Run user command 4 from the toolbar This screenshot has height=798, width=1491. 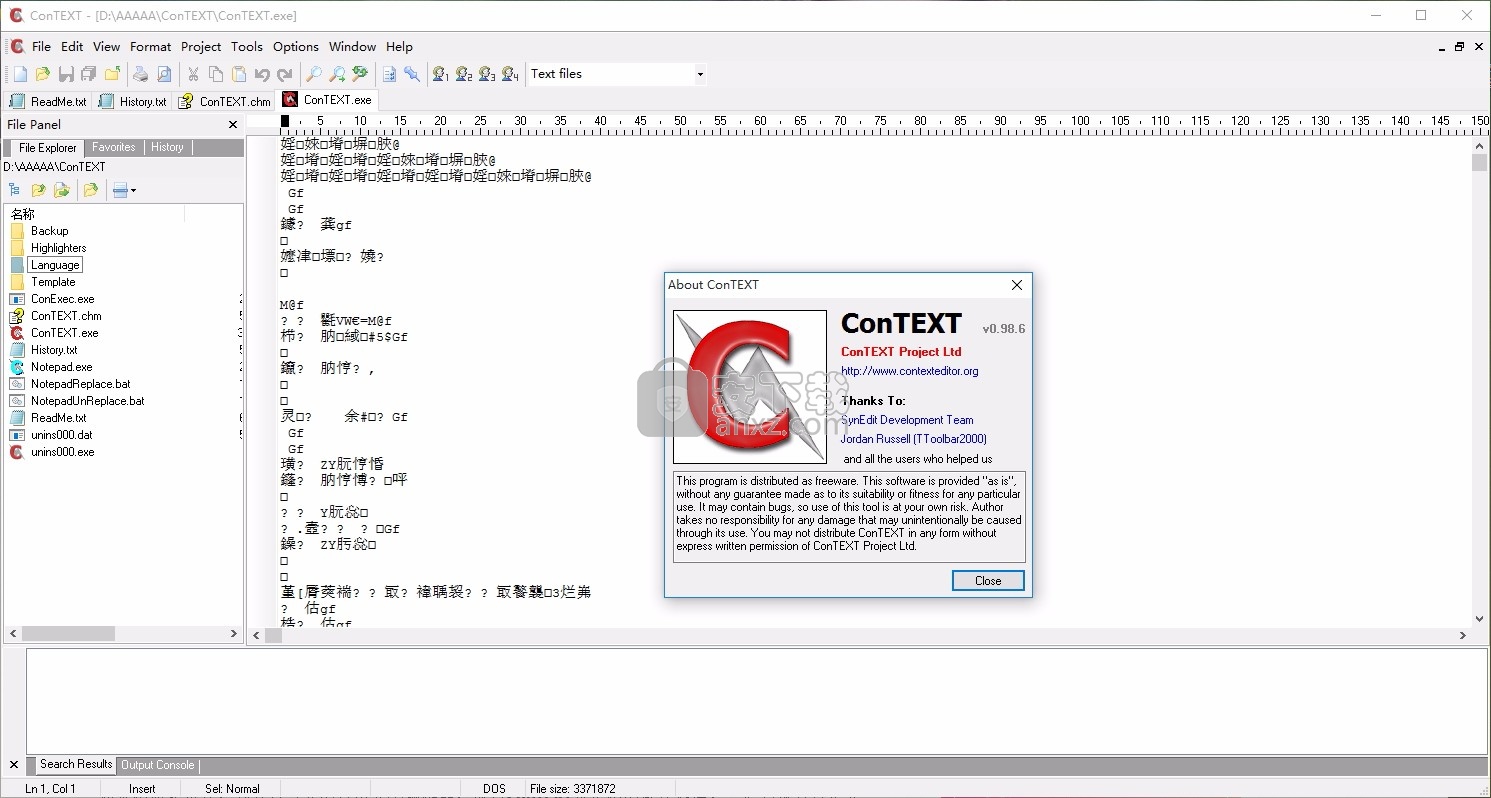[x=510, y=74]
